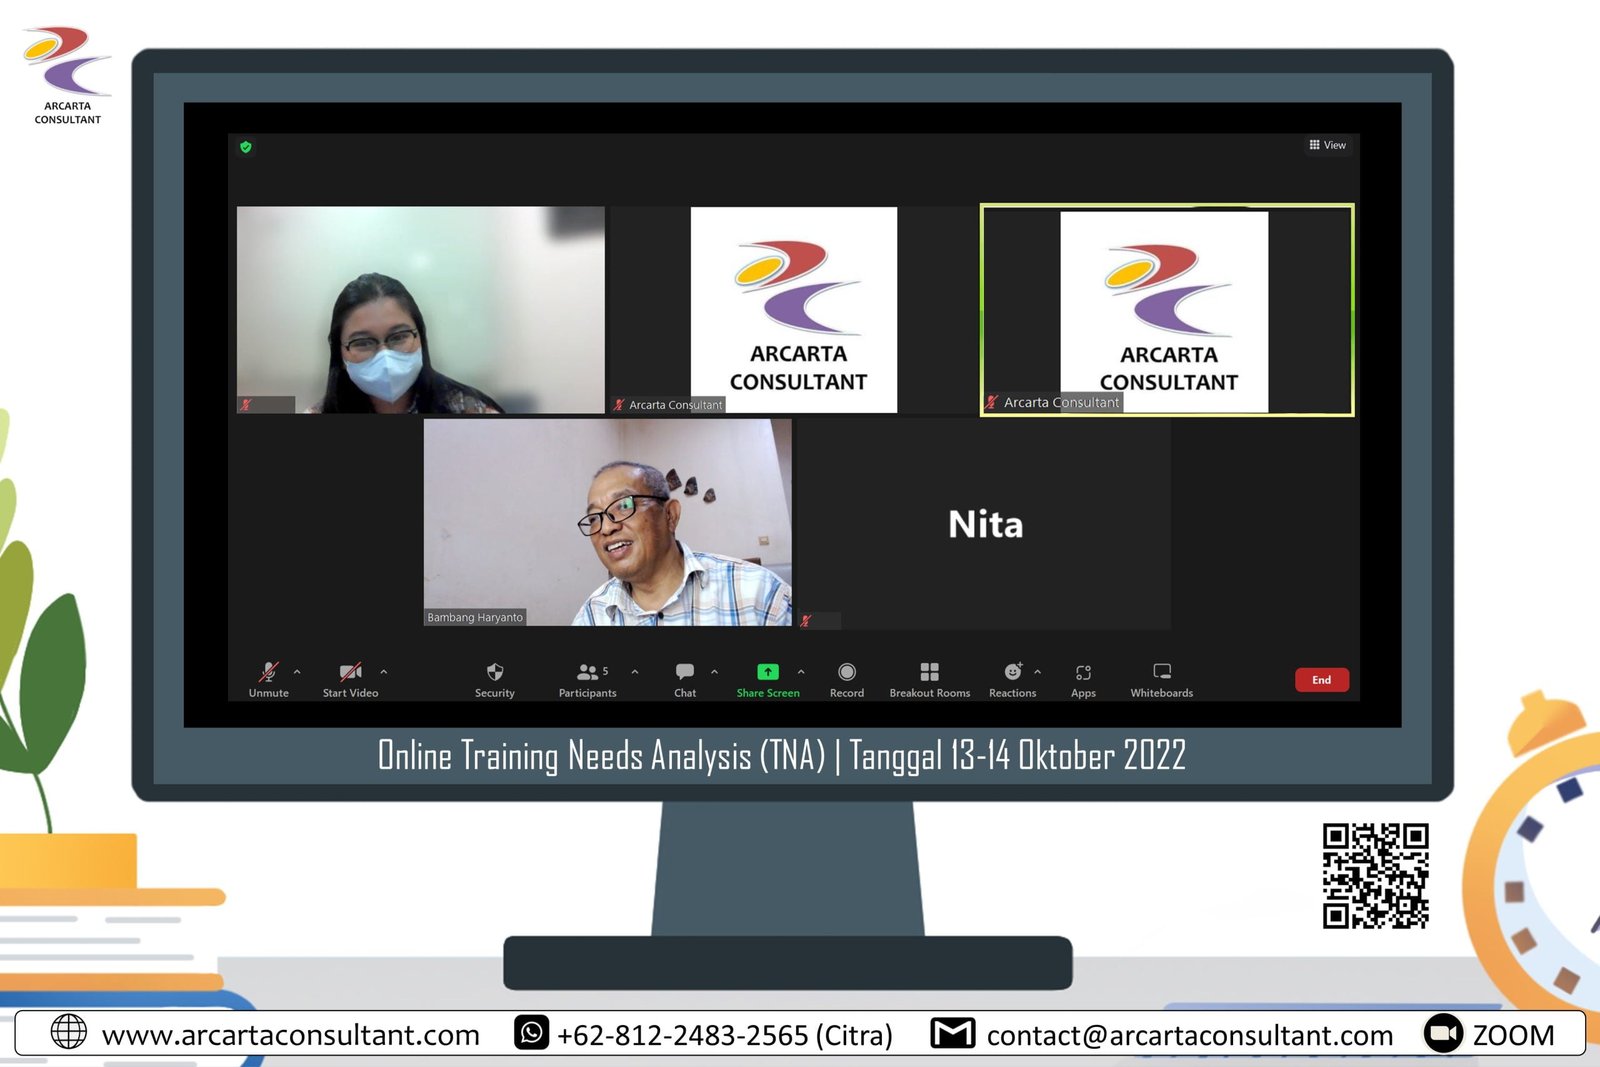
Task: Open the Reactions menu icon
Action: pos(1012,672)
